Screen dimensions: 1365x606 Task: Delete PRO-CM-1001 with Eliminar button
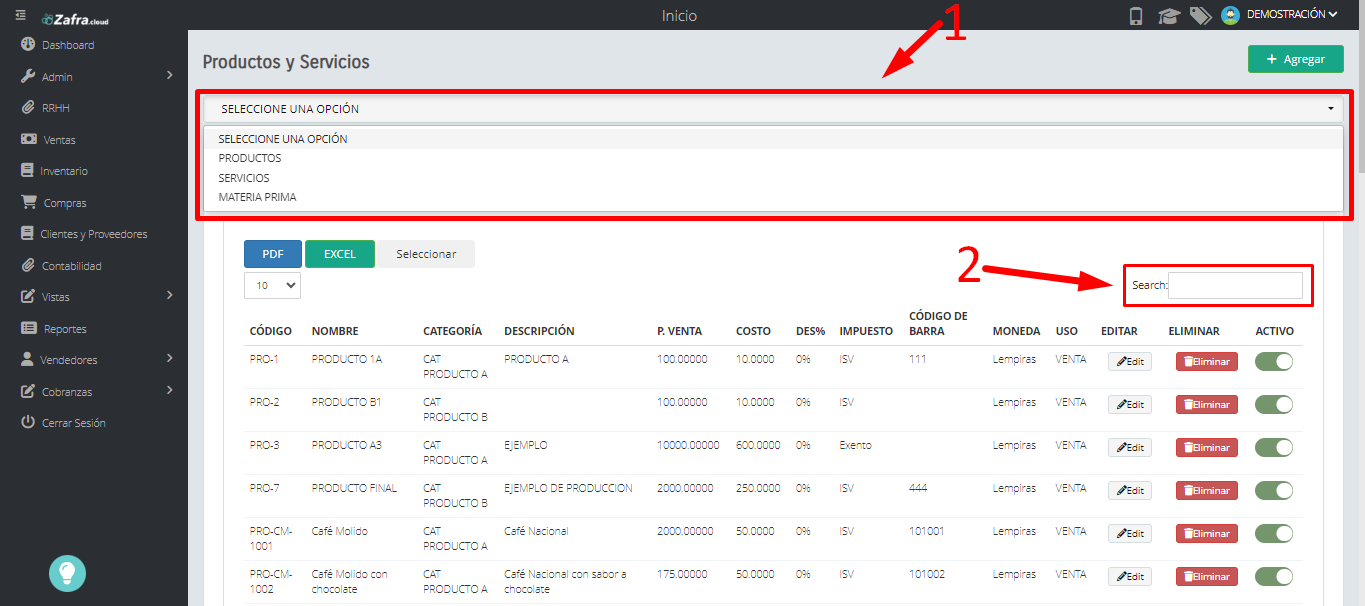(1207, 534)
